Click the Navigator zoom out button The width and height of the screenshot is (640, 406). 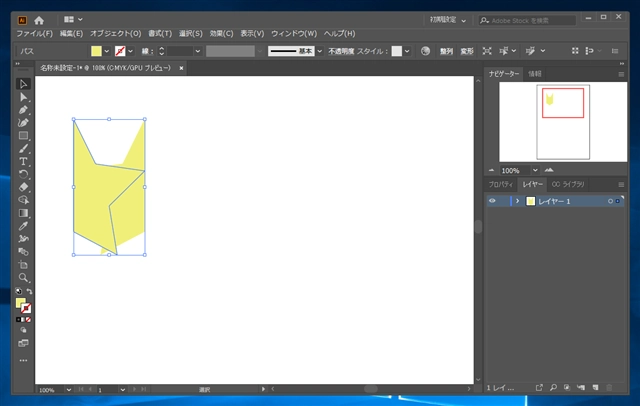click(491, 170)
